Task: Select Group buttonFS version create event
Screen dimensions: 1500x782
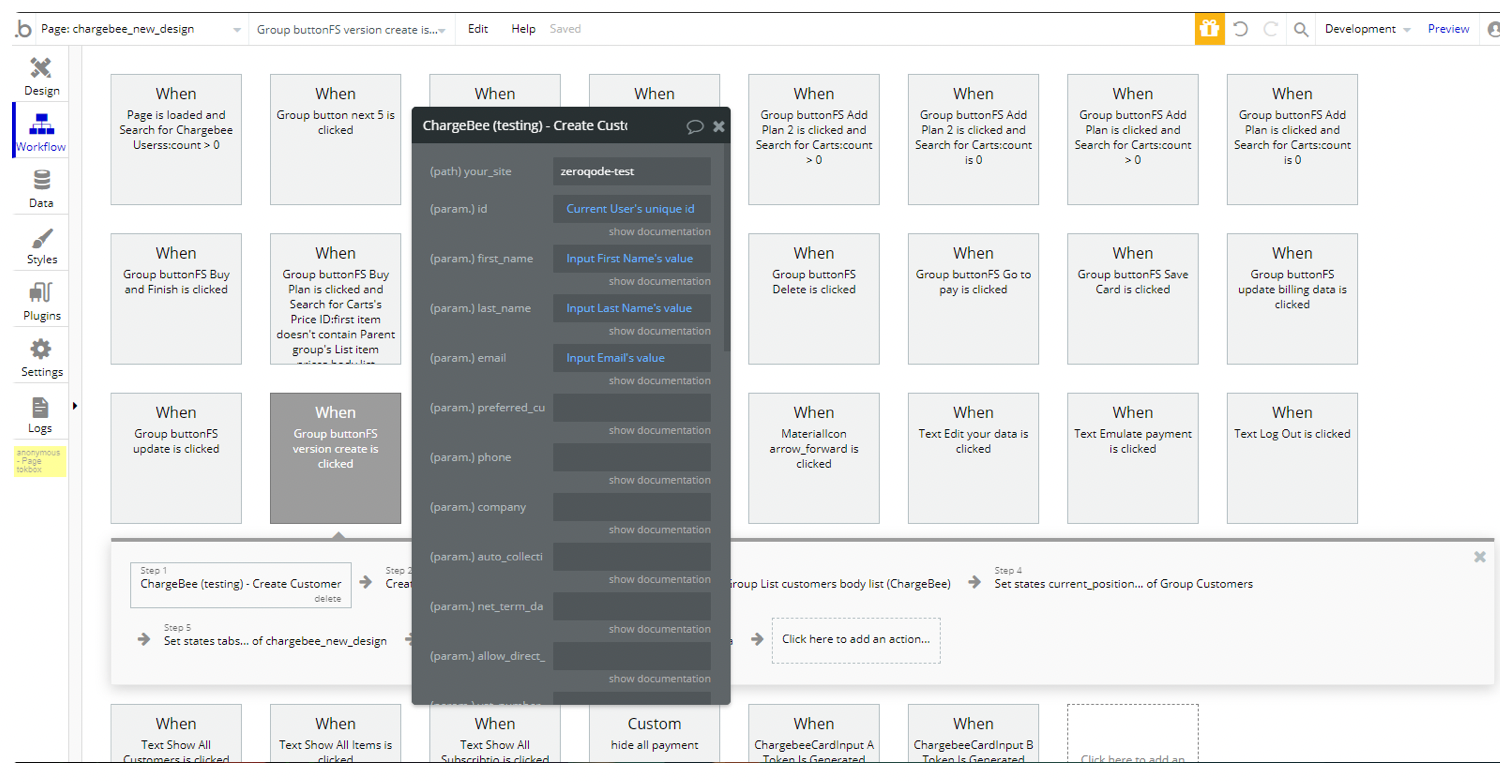Action: pos(335,458)
